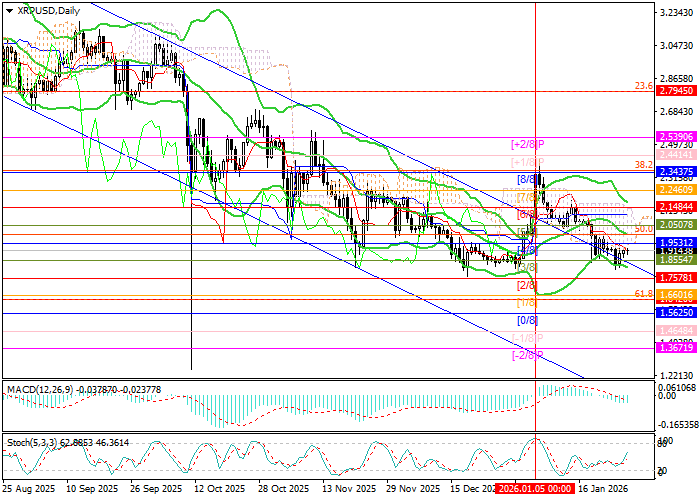
Task: Click the chart shift triangle icon
Action: pyautogui.click(x=7, y=10)
